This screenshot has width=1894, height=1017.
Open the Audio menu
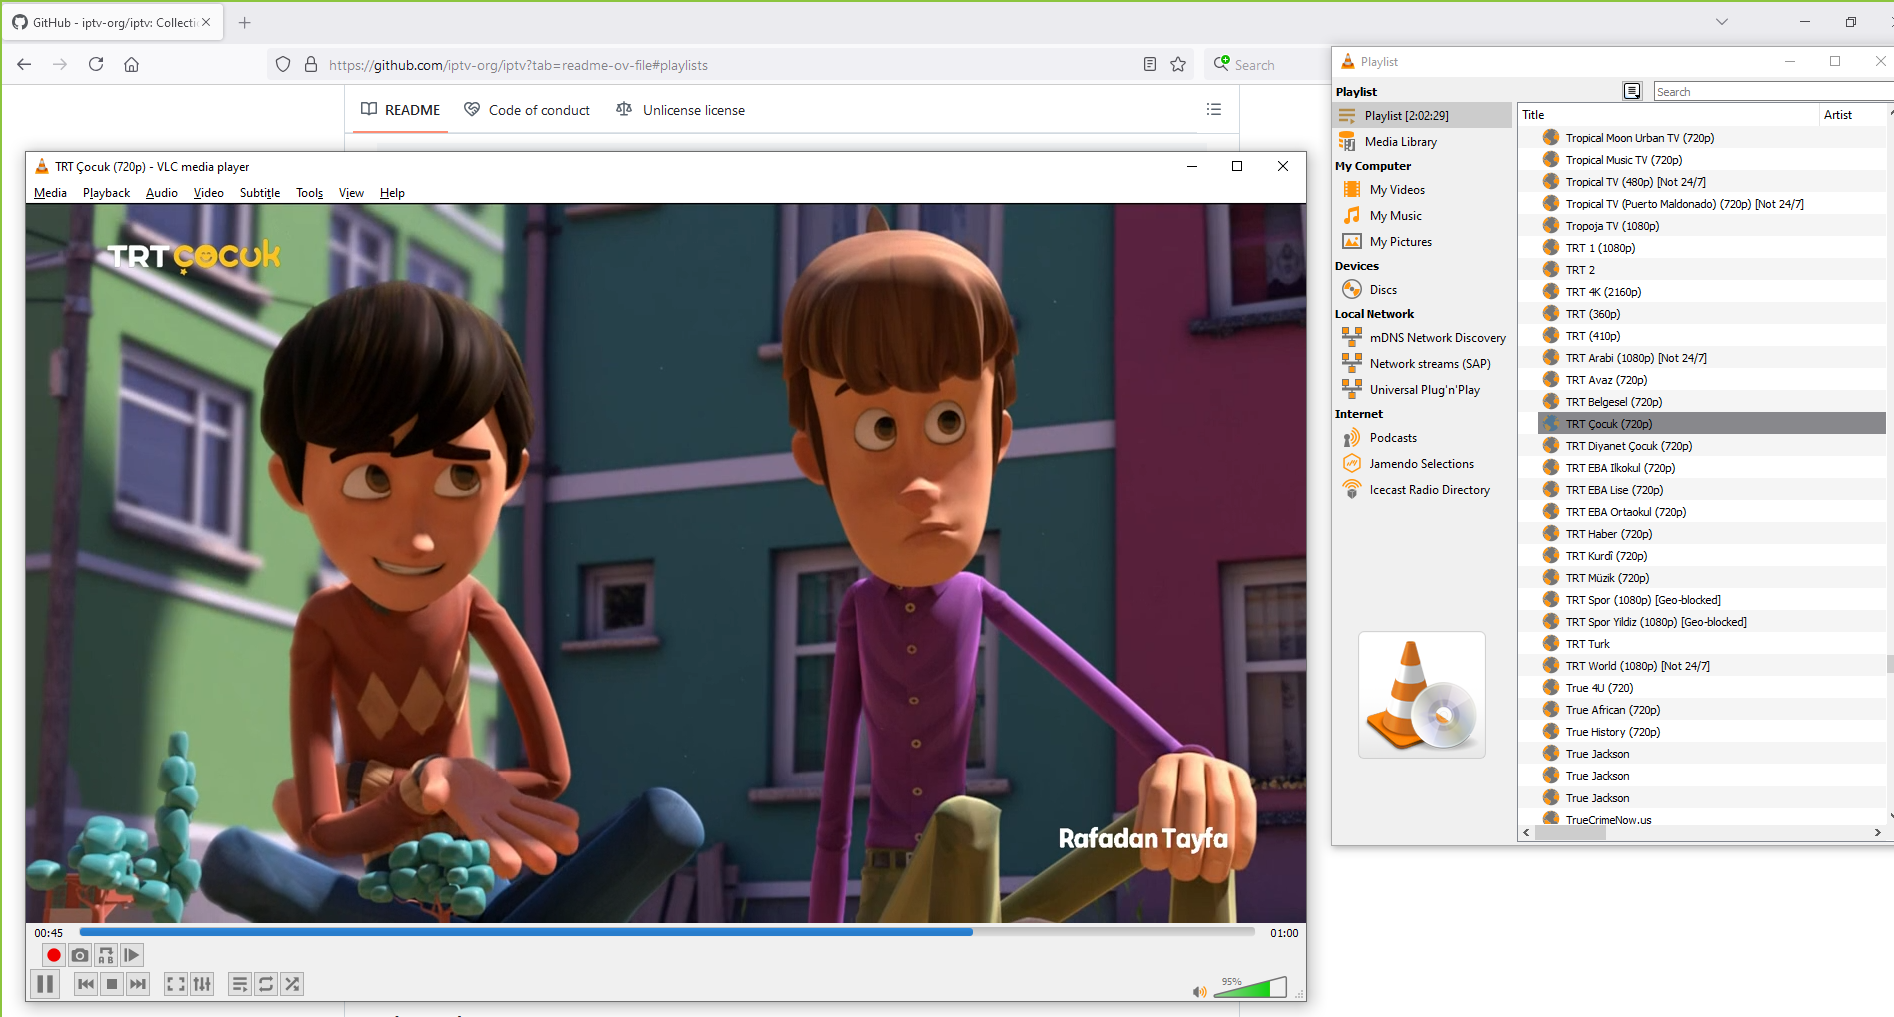pyautogui.click(x=162, y=193)
